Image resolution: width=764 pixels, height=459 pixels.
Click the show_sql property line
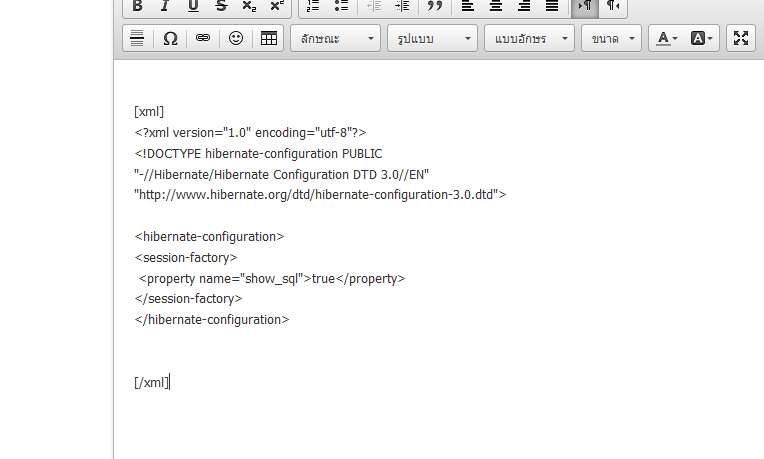pos(272,279)
